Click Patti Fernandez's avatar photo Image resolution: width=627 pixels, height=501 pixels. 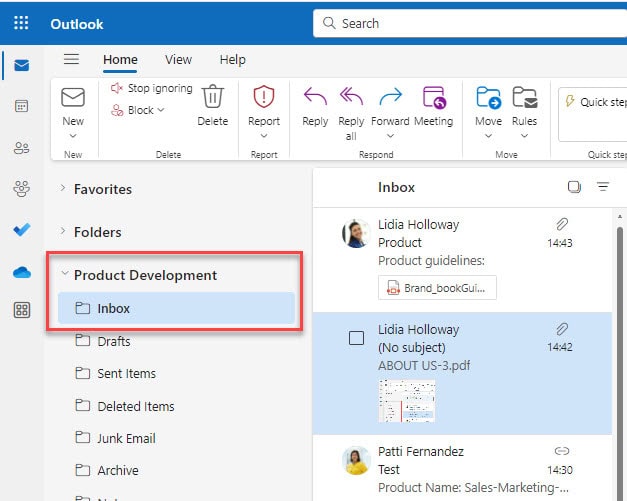(355, 460)
